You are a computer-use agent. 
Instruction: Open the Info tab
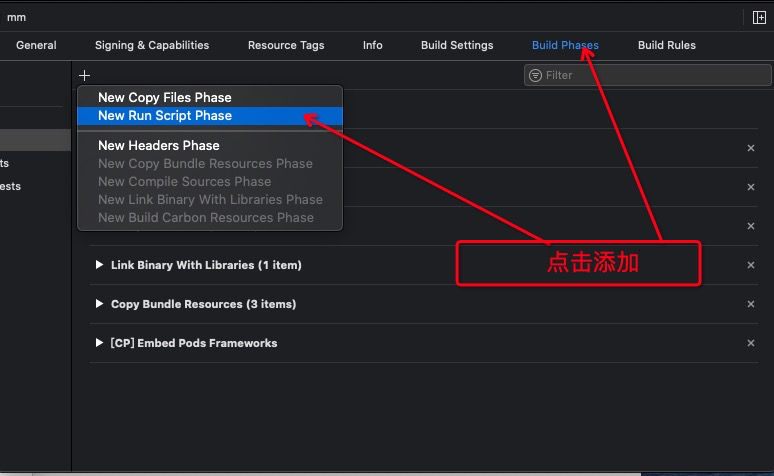pyautogui.click(x=373, y=45)
